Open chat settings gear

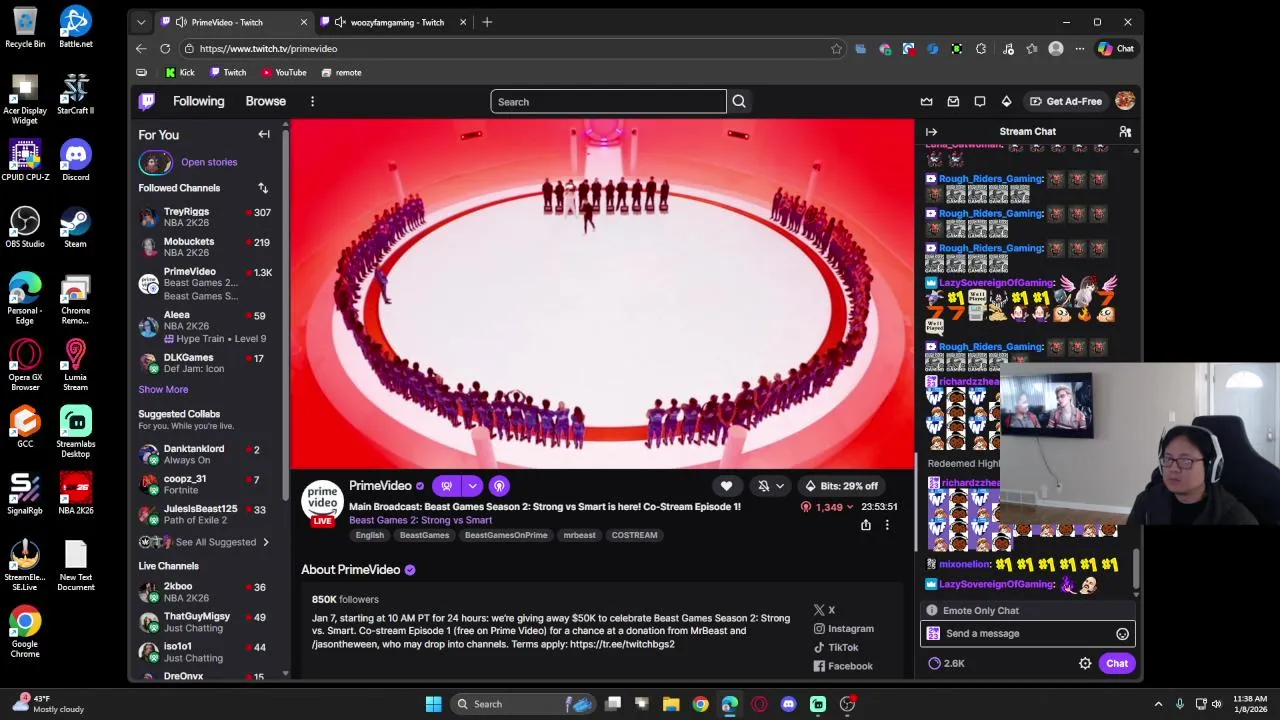[1085, 663]
